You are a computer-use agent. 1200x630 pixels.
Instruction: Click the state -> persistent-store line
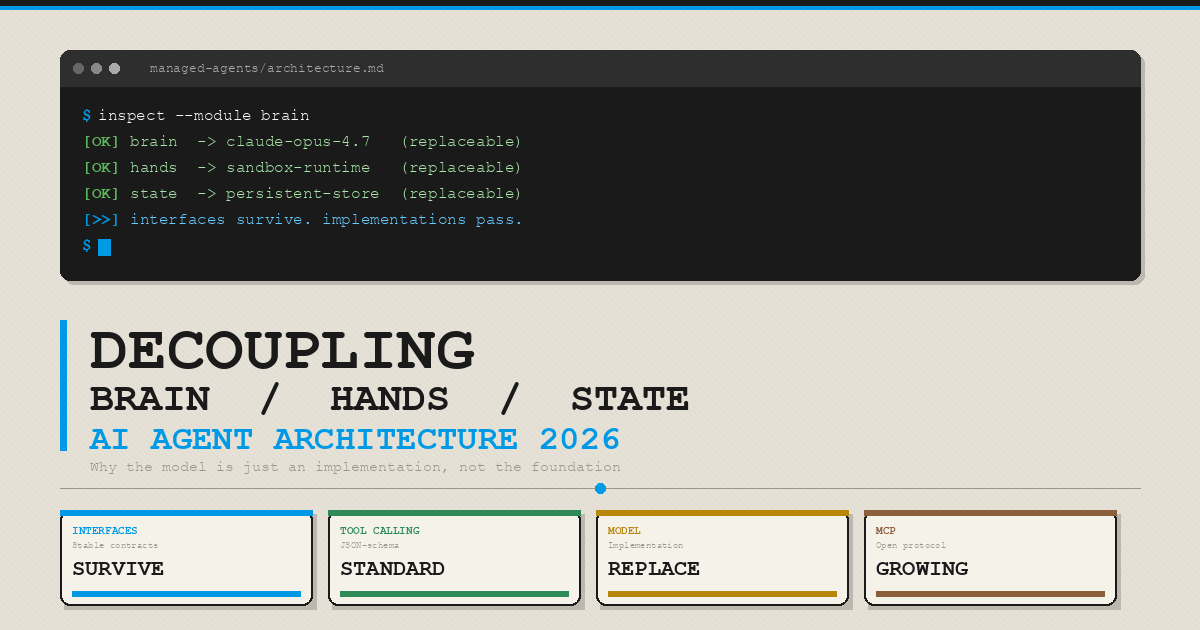(x=302, y=194)
